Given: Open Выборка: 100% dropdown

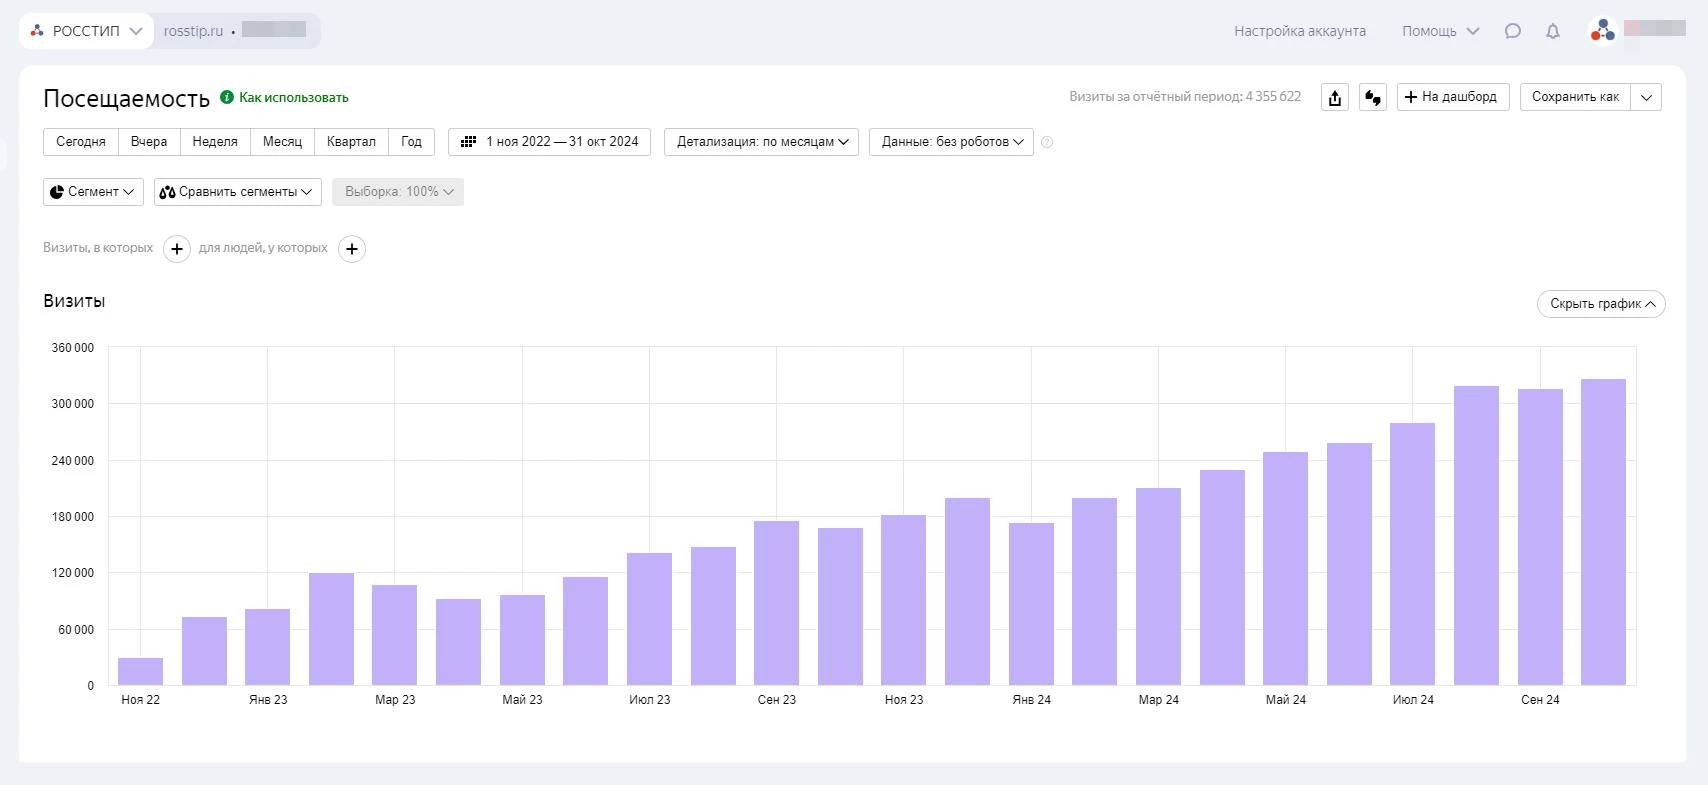Looking at the screenshot, I should [398, 192].
